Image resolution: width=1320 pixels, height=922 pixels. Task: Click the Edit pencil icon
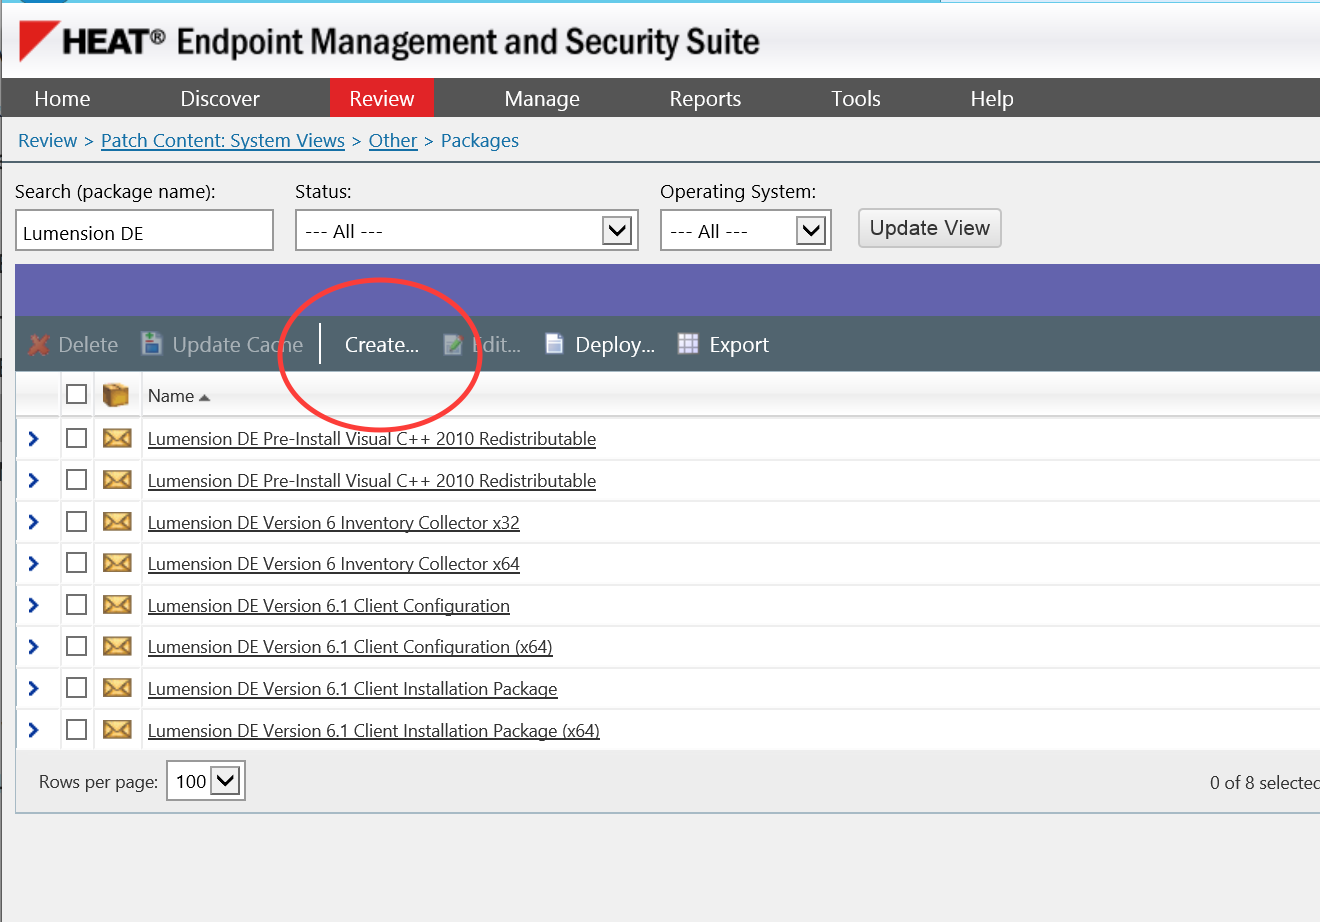(453, 345)
